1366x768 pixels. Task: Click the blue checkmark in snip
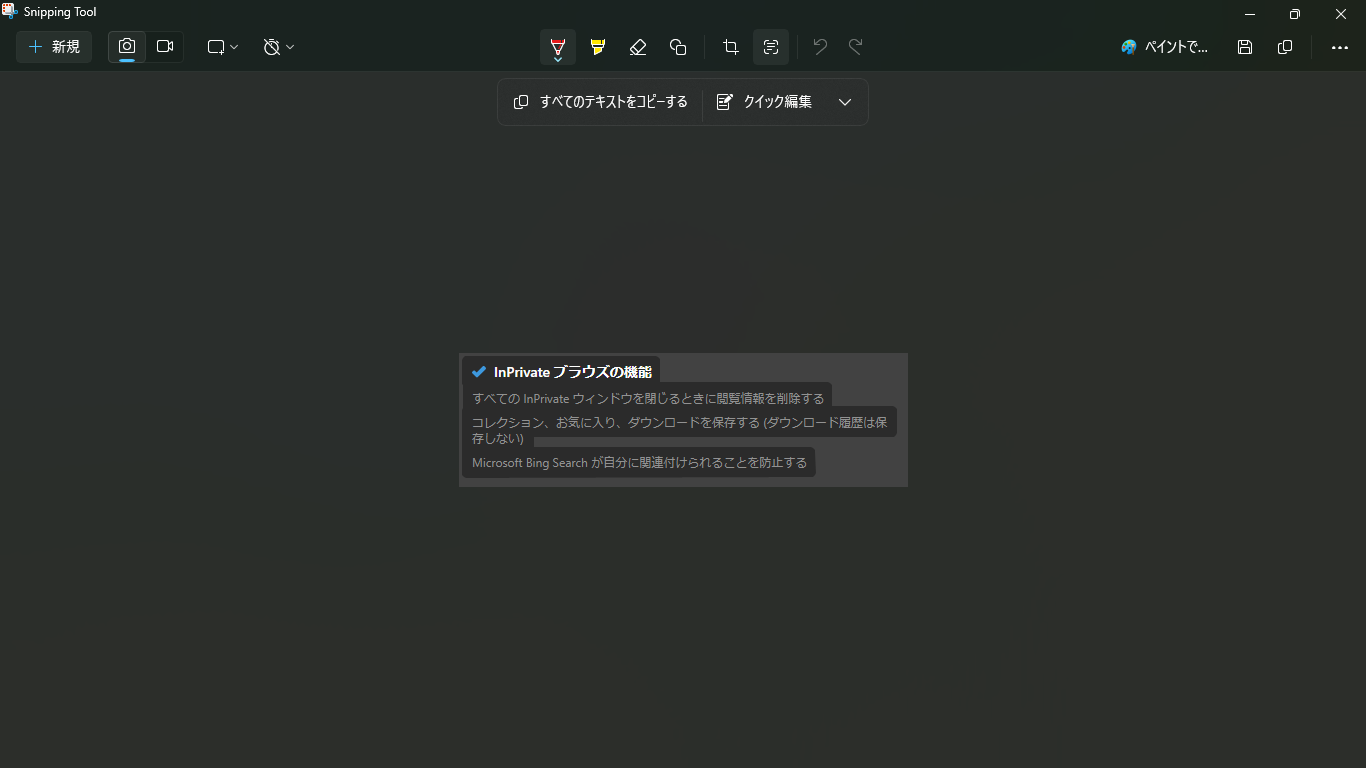click(x=479, y=372)
